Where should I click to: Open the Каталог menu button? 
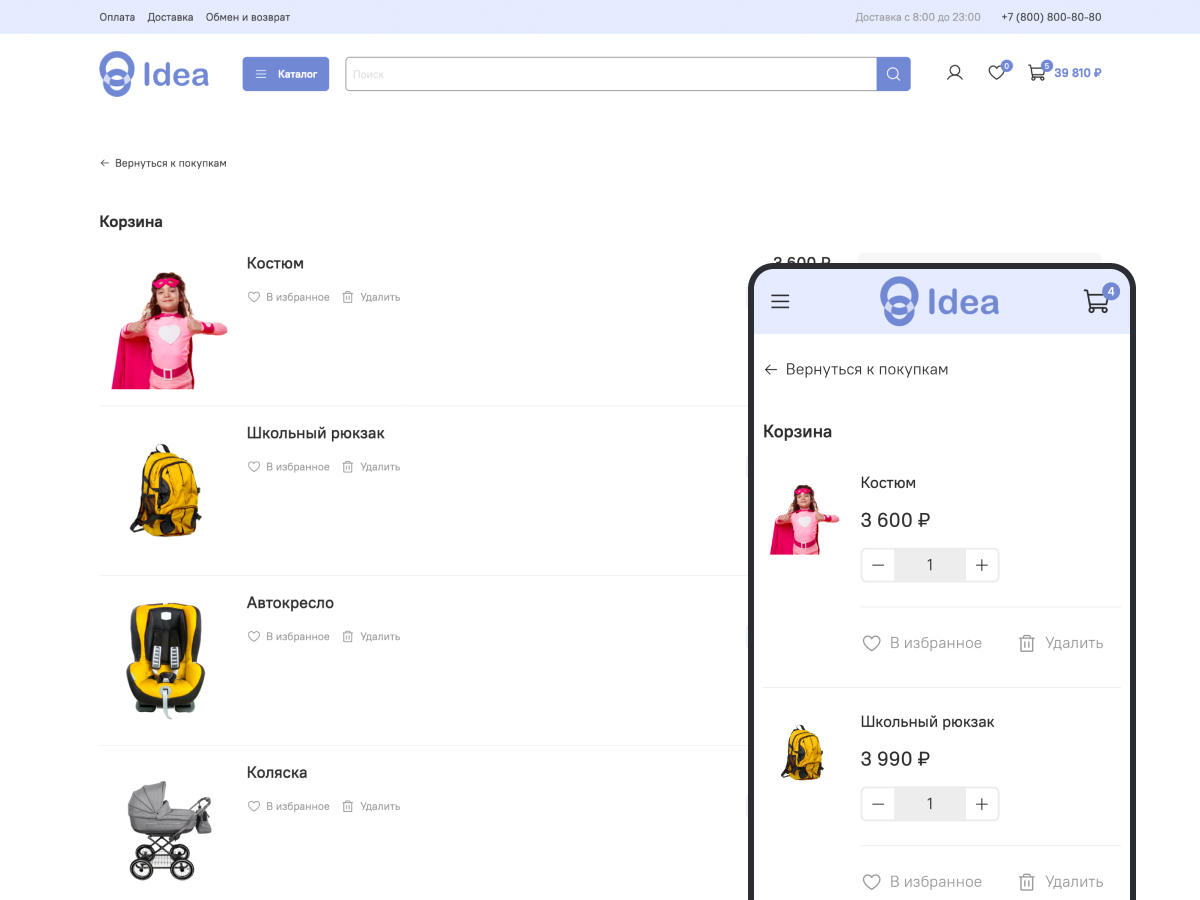point(286,74)
